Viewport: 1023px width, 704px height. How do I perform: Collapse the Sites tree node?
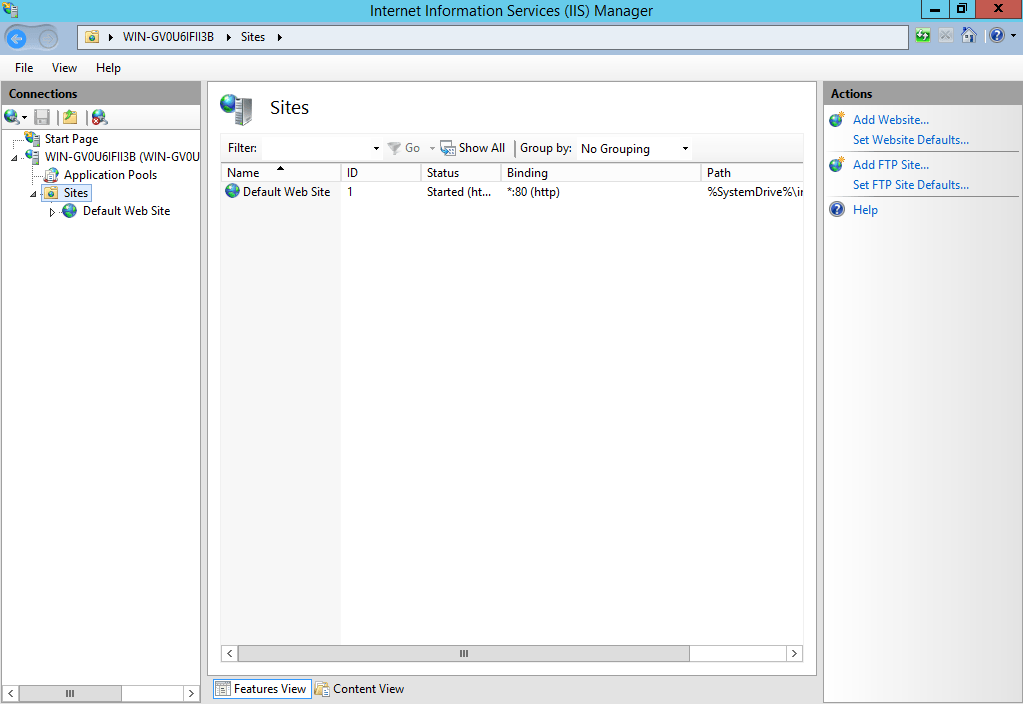33,194
